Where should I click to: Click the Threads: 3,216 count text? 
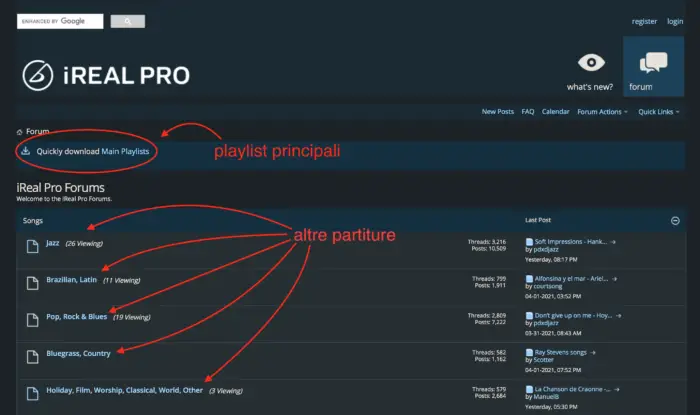click(x=487, y=241)
